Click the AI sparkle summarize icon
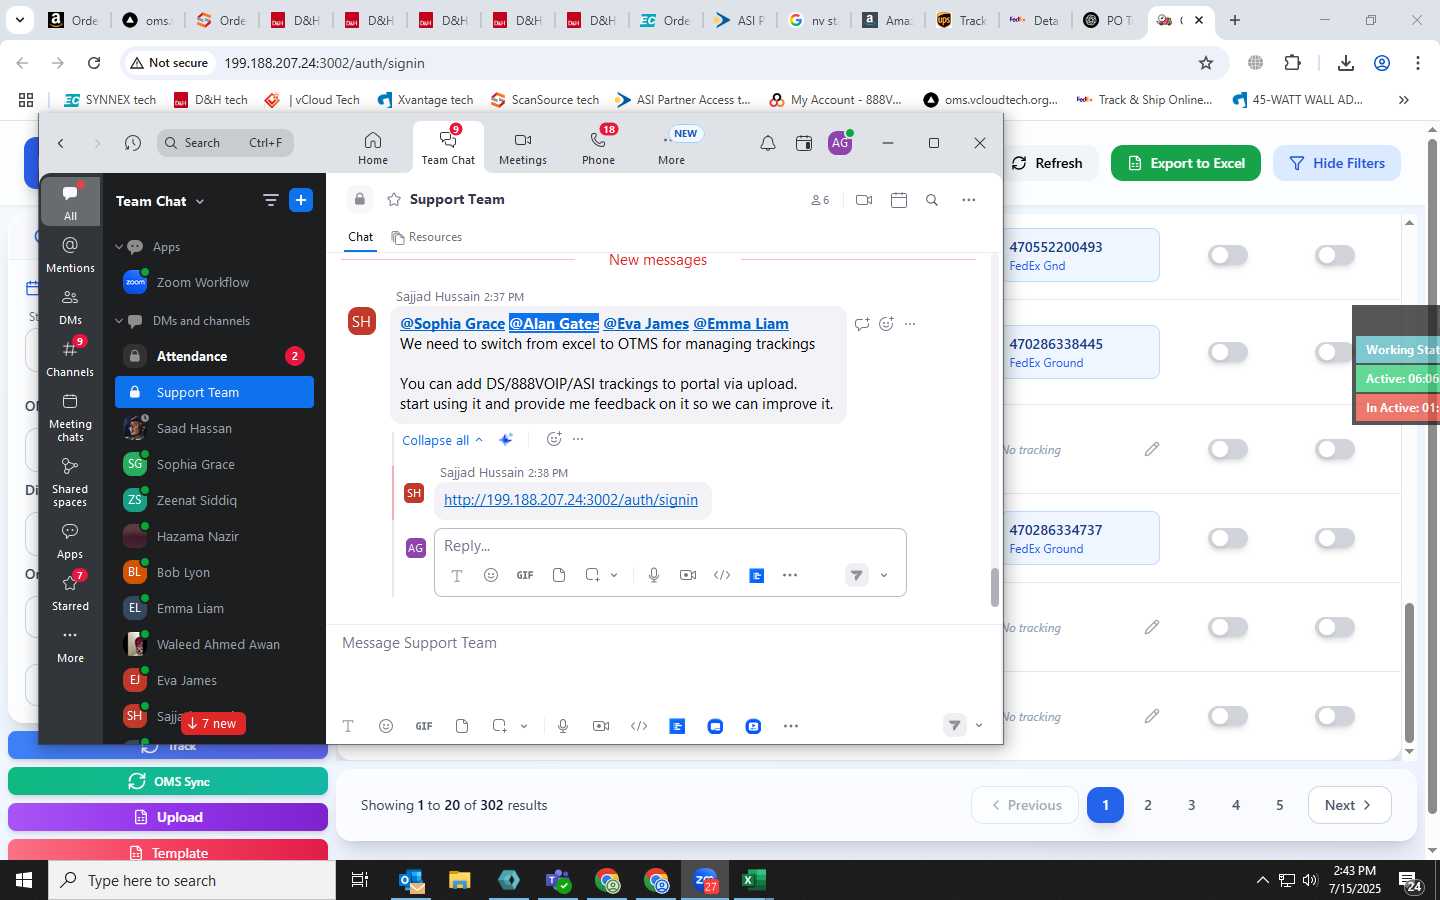 tap(506, 440)
